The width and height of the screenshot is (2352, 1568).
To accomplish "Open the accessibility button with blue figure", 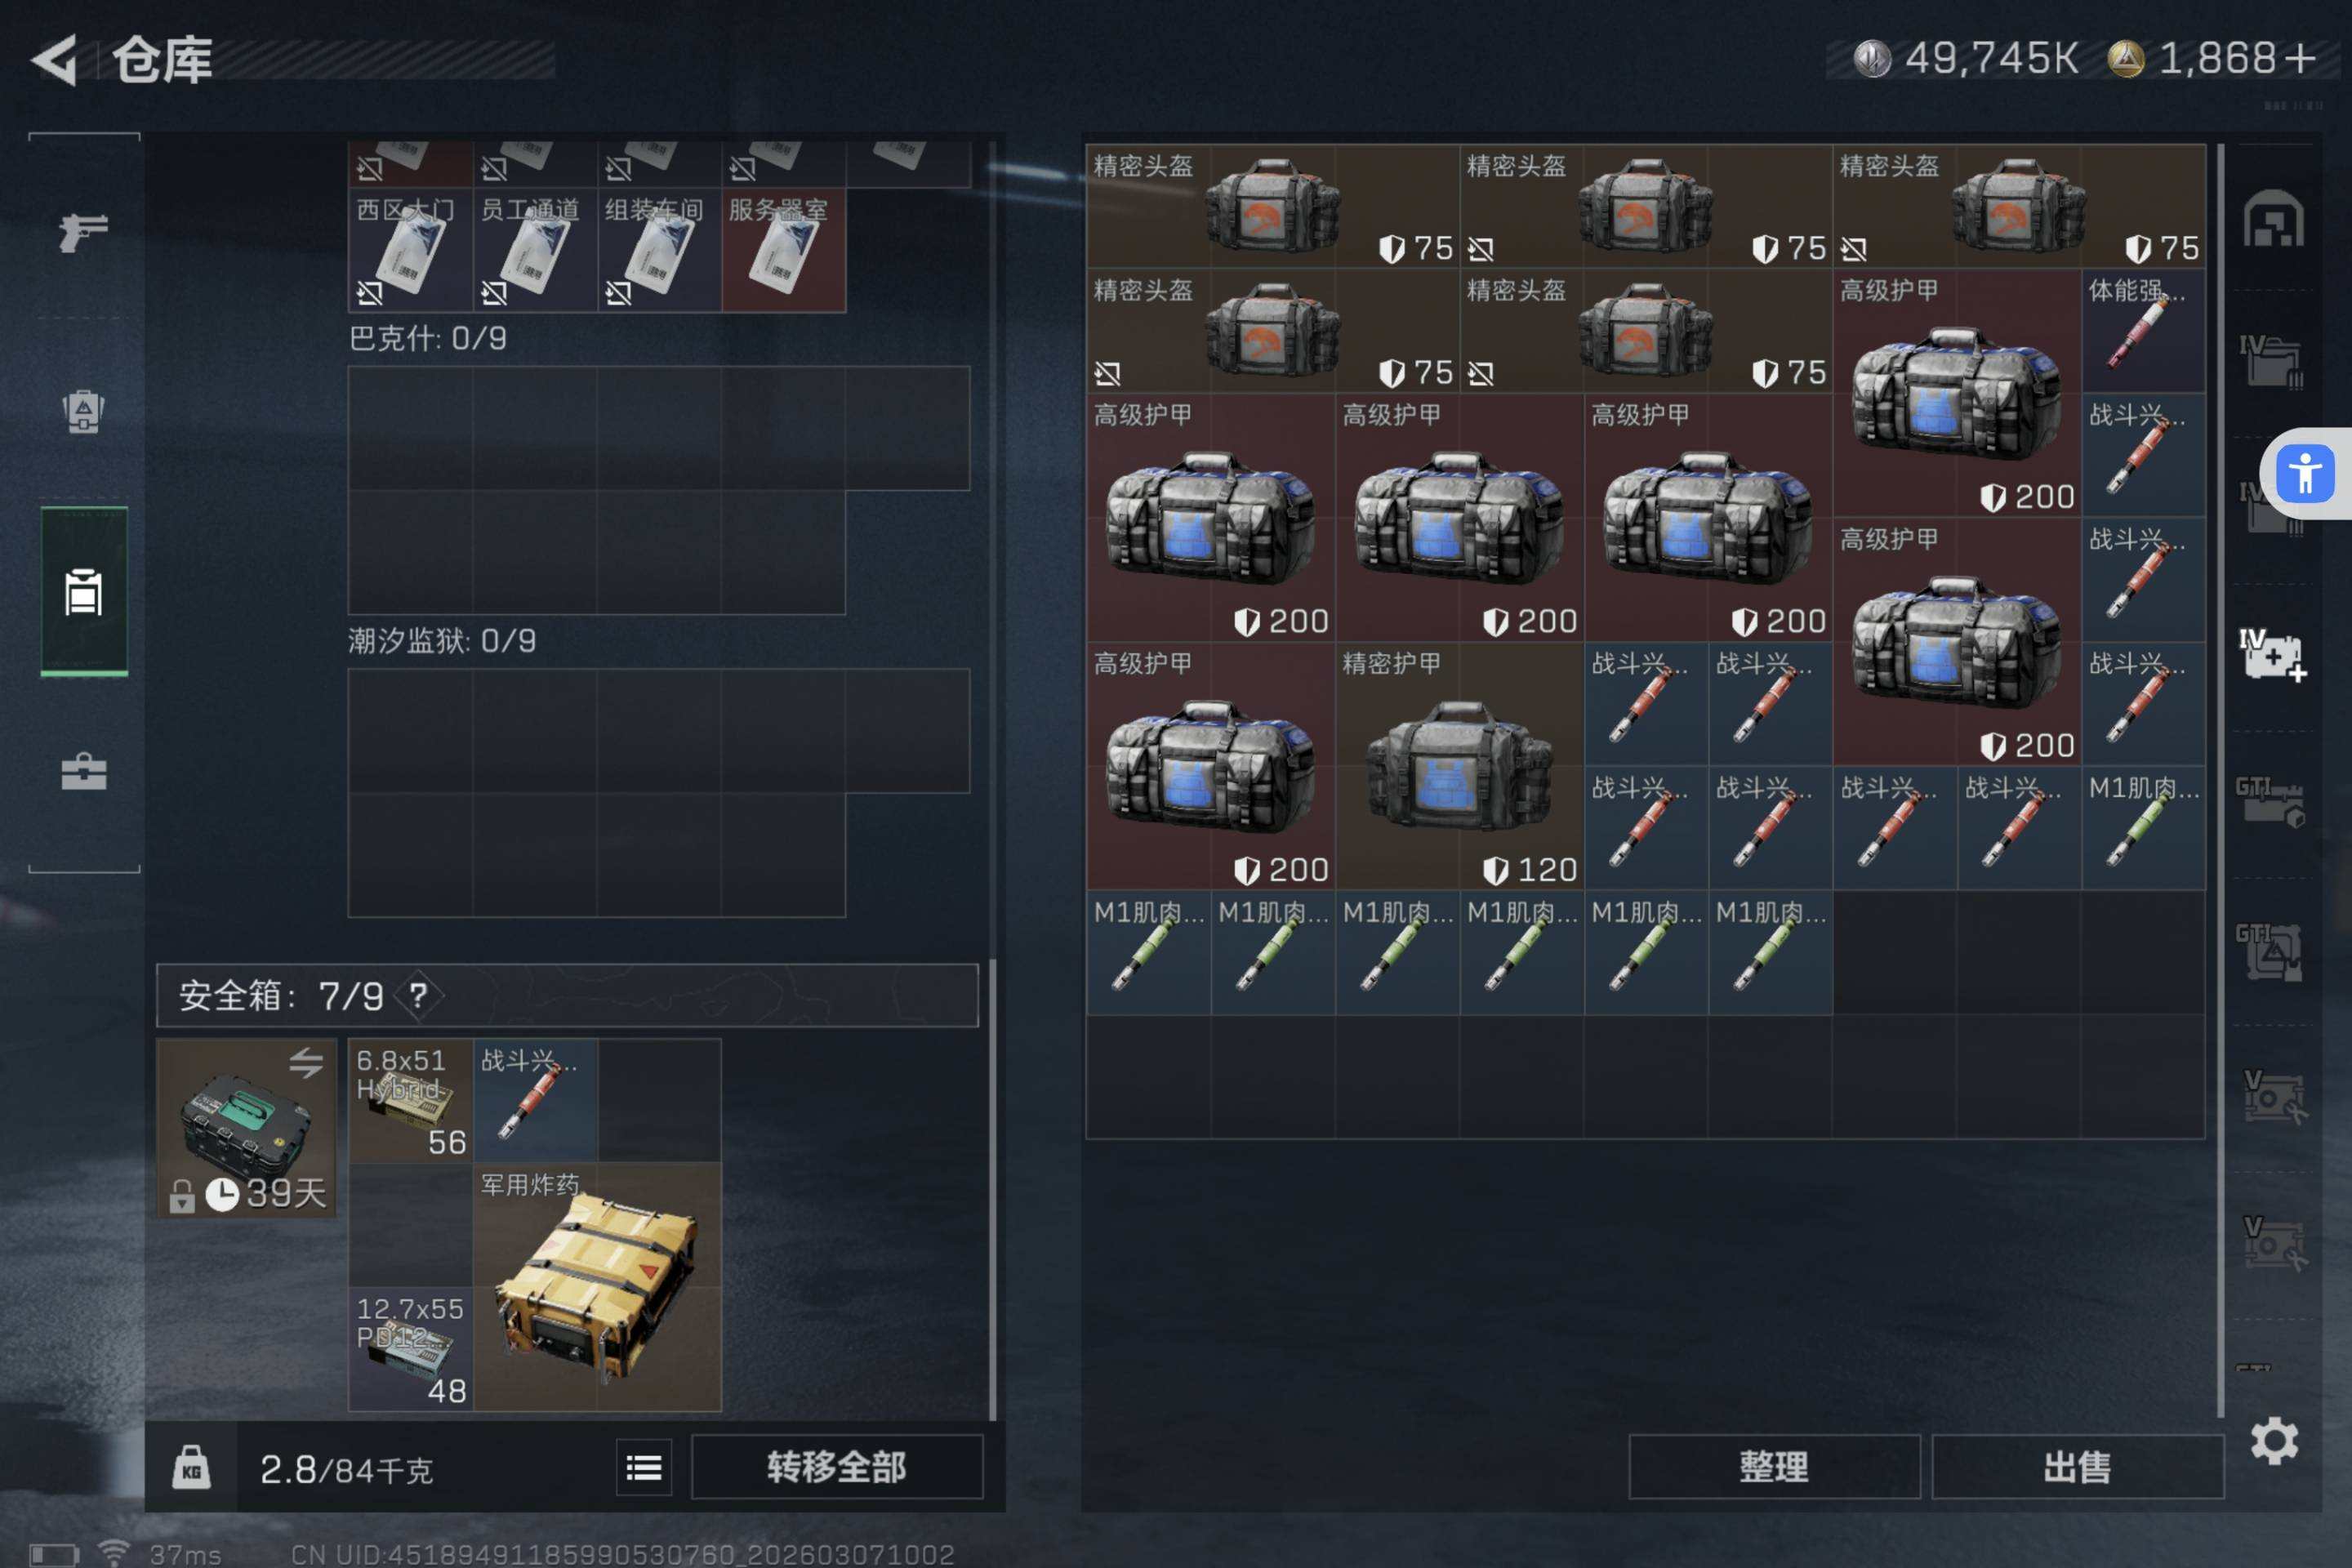I will 2305,473.
